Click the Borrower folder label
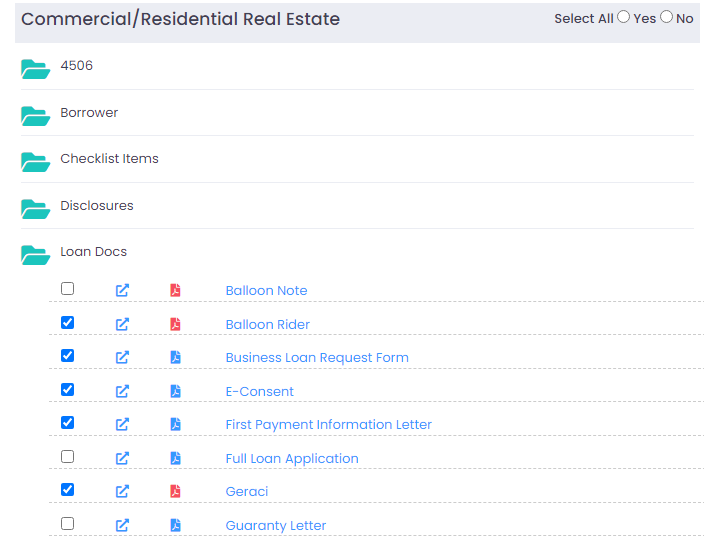Viewport: 704px width, 541px height. pos(89,112)
